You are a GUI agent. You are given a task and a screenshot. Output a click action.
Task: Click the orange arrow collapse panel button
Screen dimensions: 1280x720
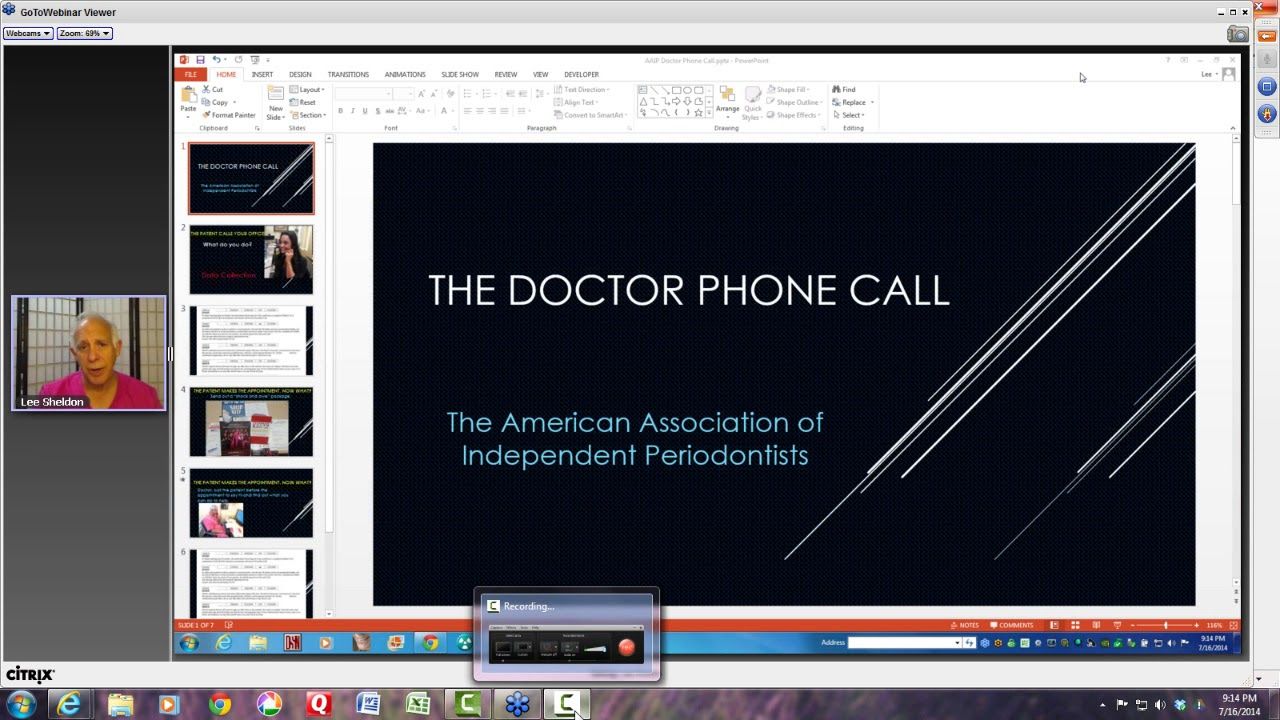click(1267, 36)
